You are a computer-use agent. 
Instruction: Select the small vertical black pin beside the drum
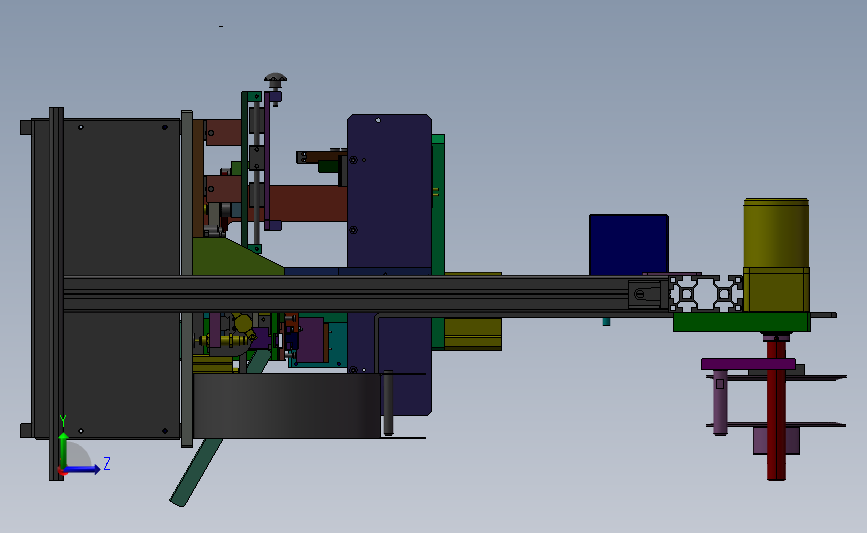coord(388,403)
